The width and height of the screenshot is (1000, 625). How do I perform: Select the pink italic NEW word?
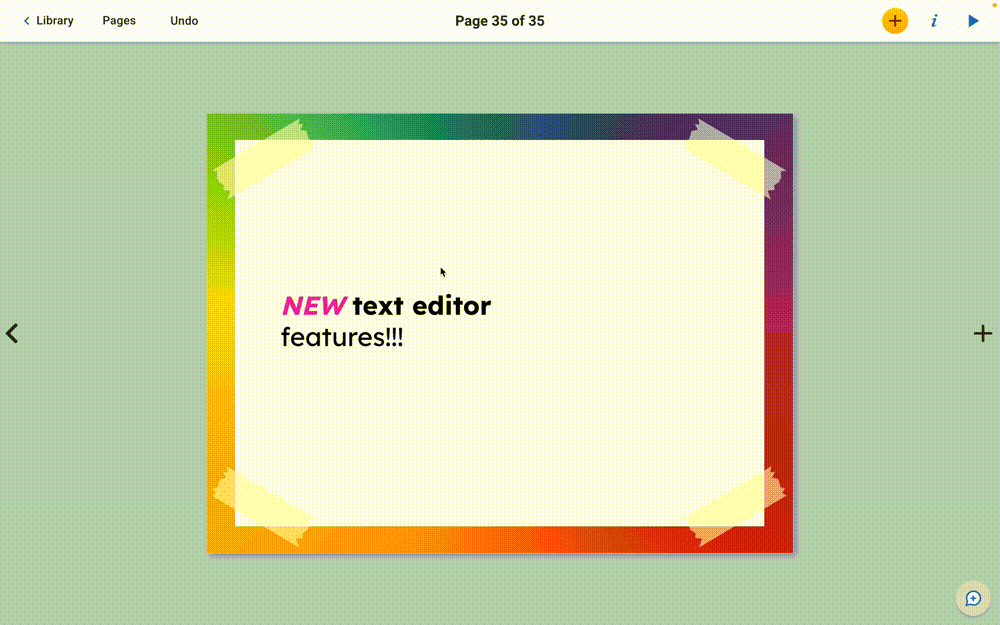(314, 306)
